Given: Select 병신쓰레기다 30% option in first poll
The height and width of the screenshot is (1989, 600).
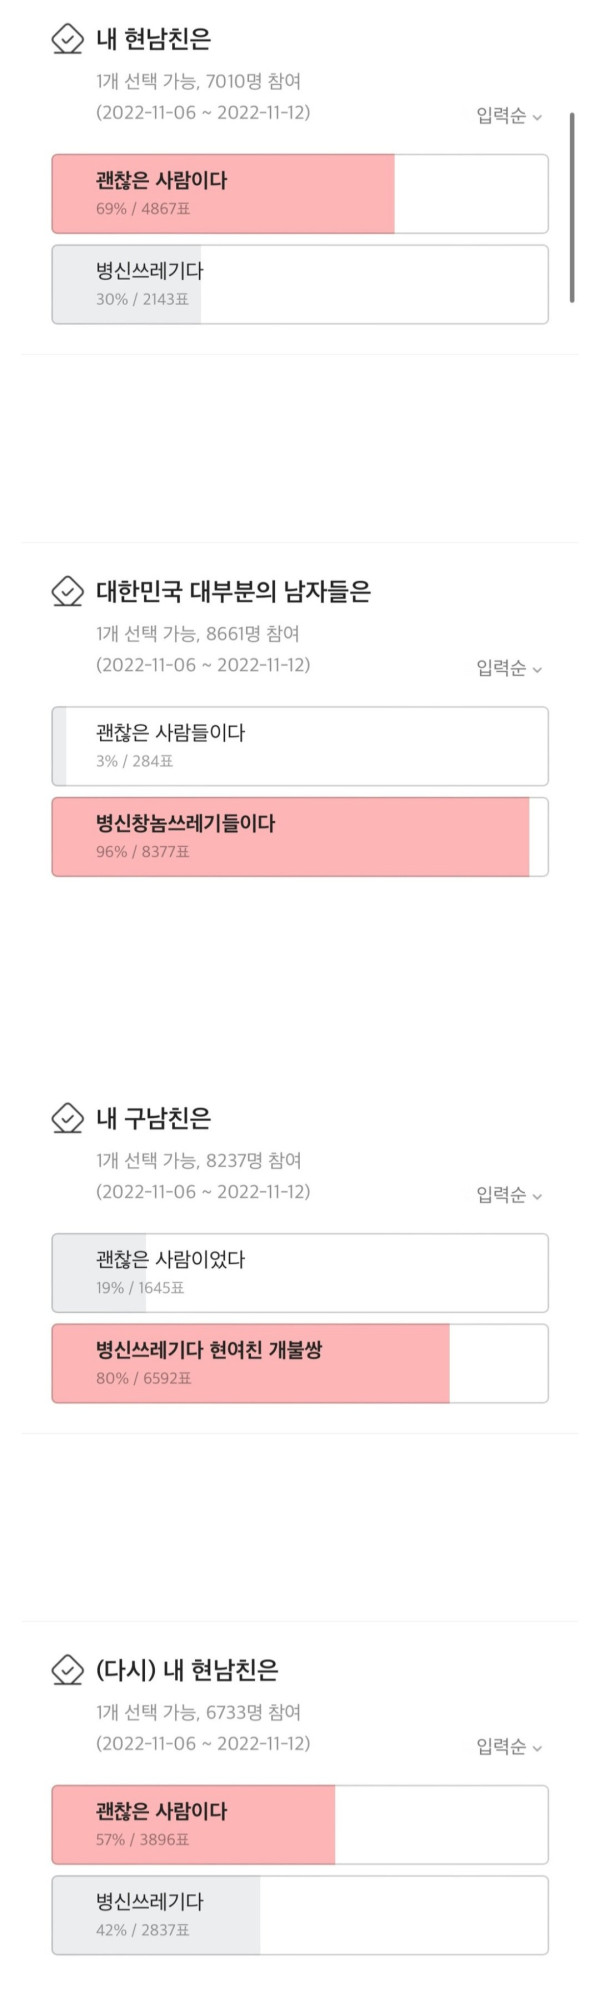Looking at the screenshot, I should (300, 284).
